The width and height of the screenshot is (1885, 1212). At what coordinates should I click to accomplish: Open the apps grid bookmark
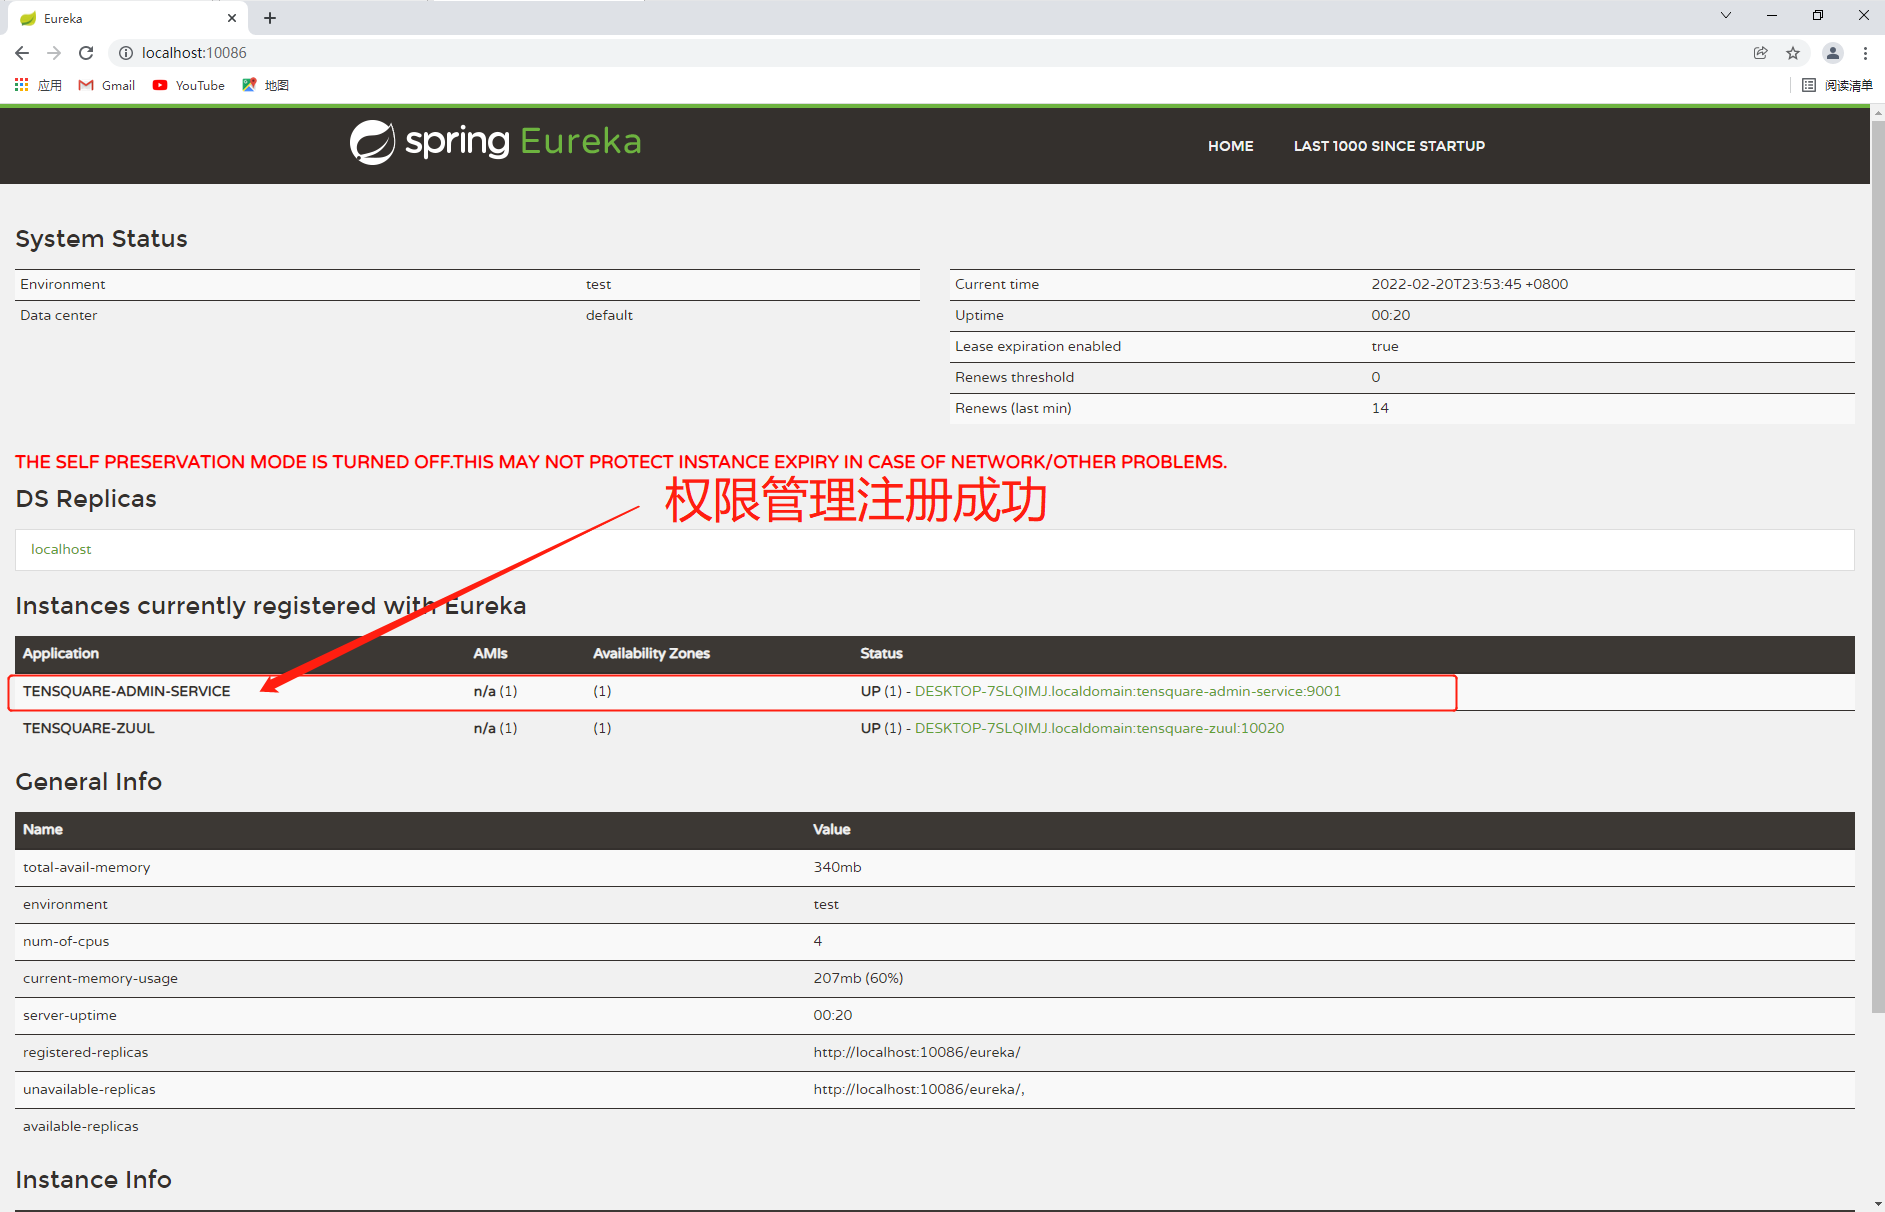[38, 85]
